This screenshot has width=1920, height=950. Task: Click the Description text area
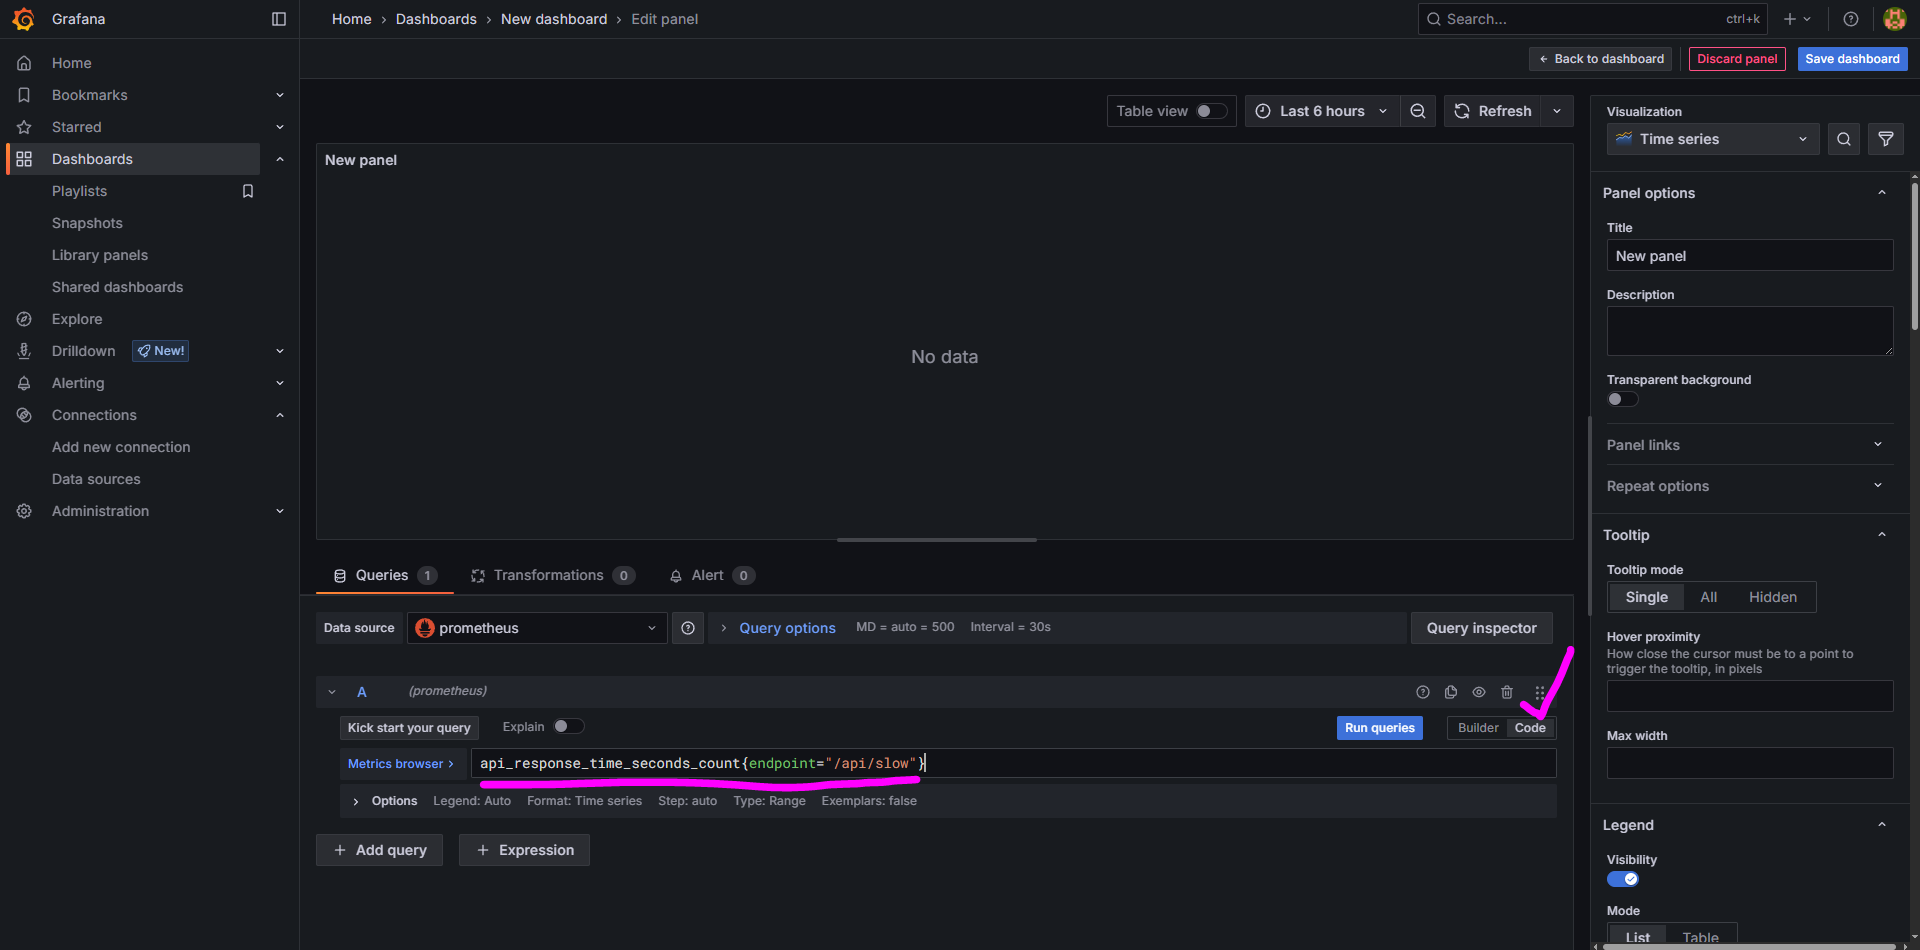1749,331
